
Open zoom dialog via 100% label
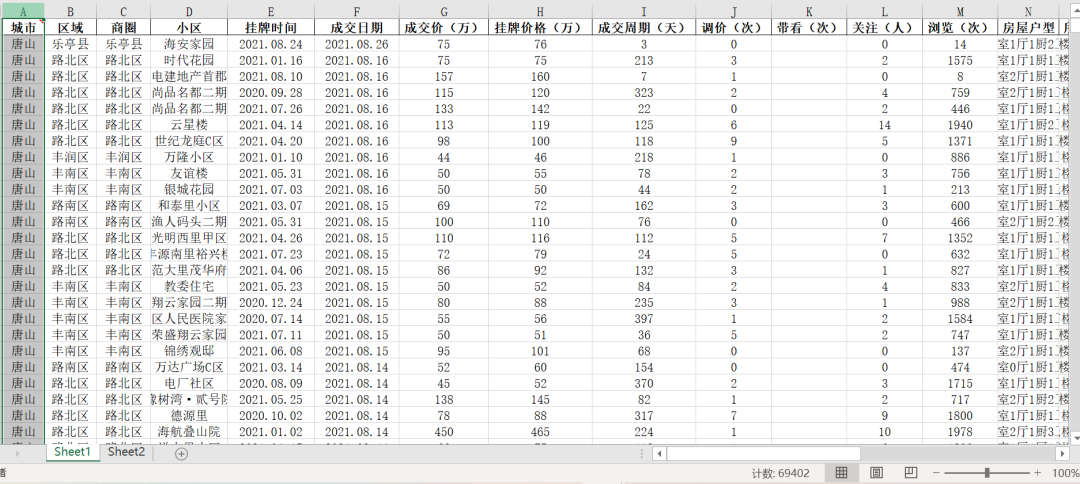1065,473
